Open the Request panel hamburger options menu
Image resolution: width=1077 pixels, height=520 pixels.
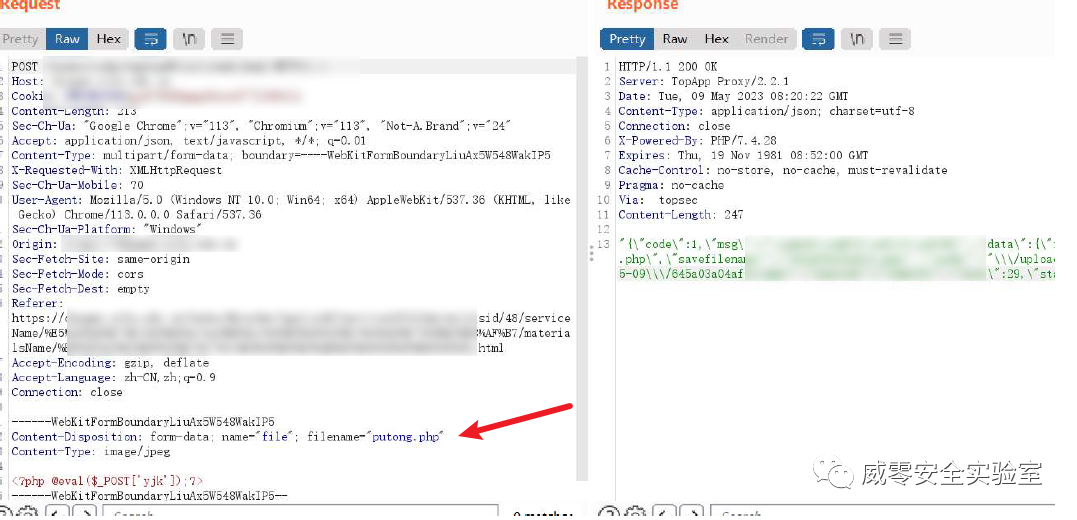coord(227,39)
